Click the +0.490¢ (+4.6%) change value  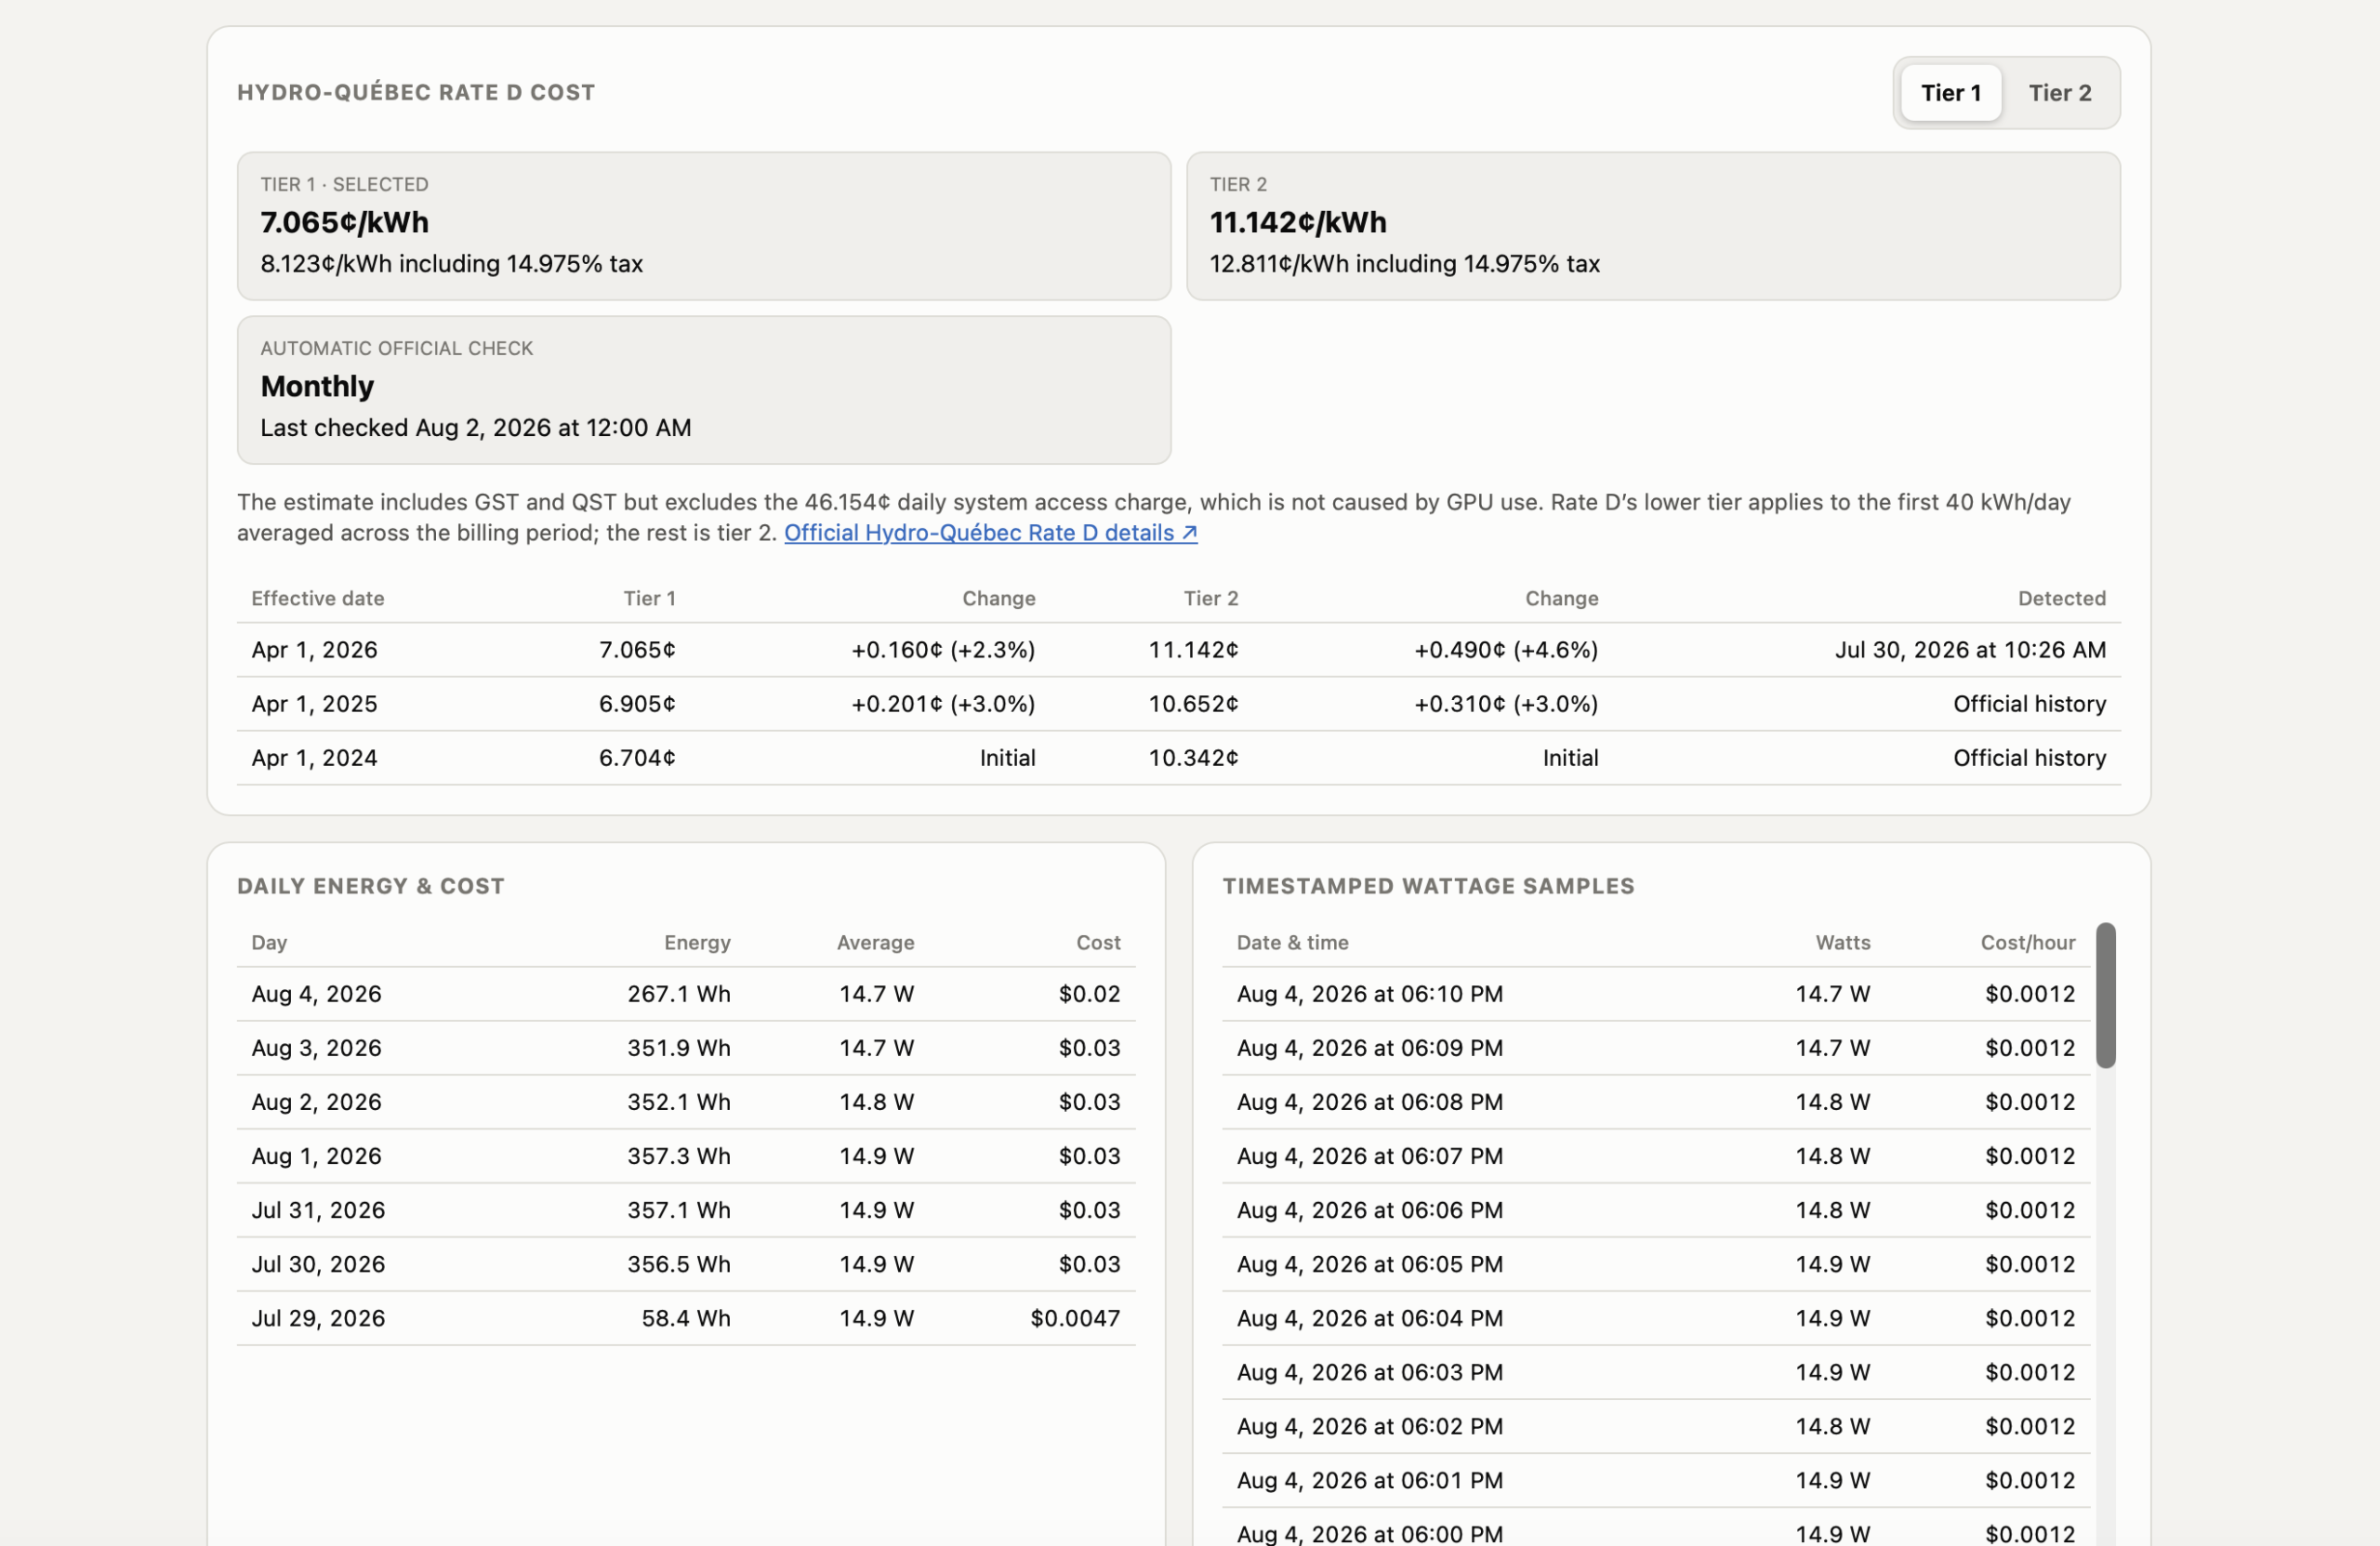tap(1506, 650)
